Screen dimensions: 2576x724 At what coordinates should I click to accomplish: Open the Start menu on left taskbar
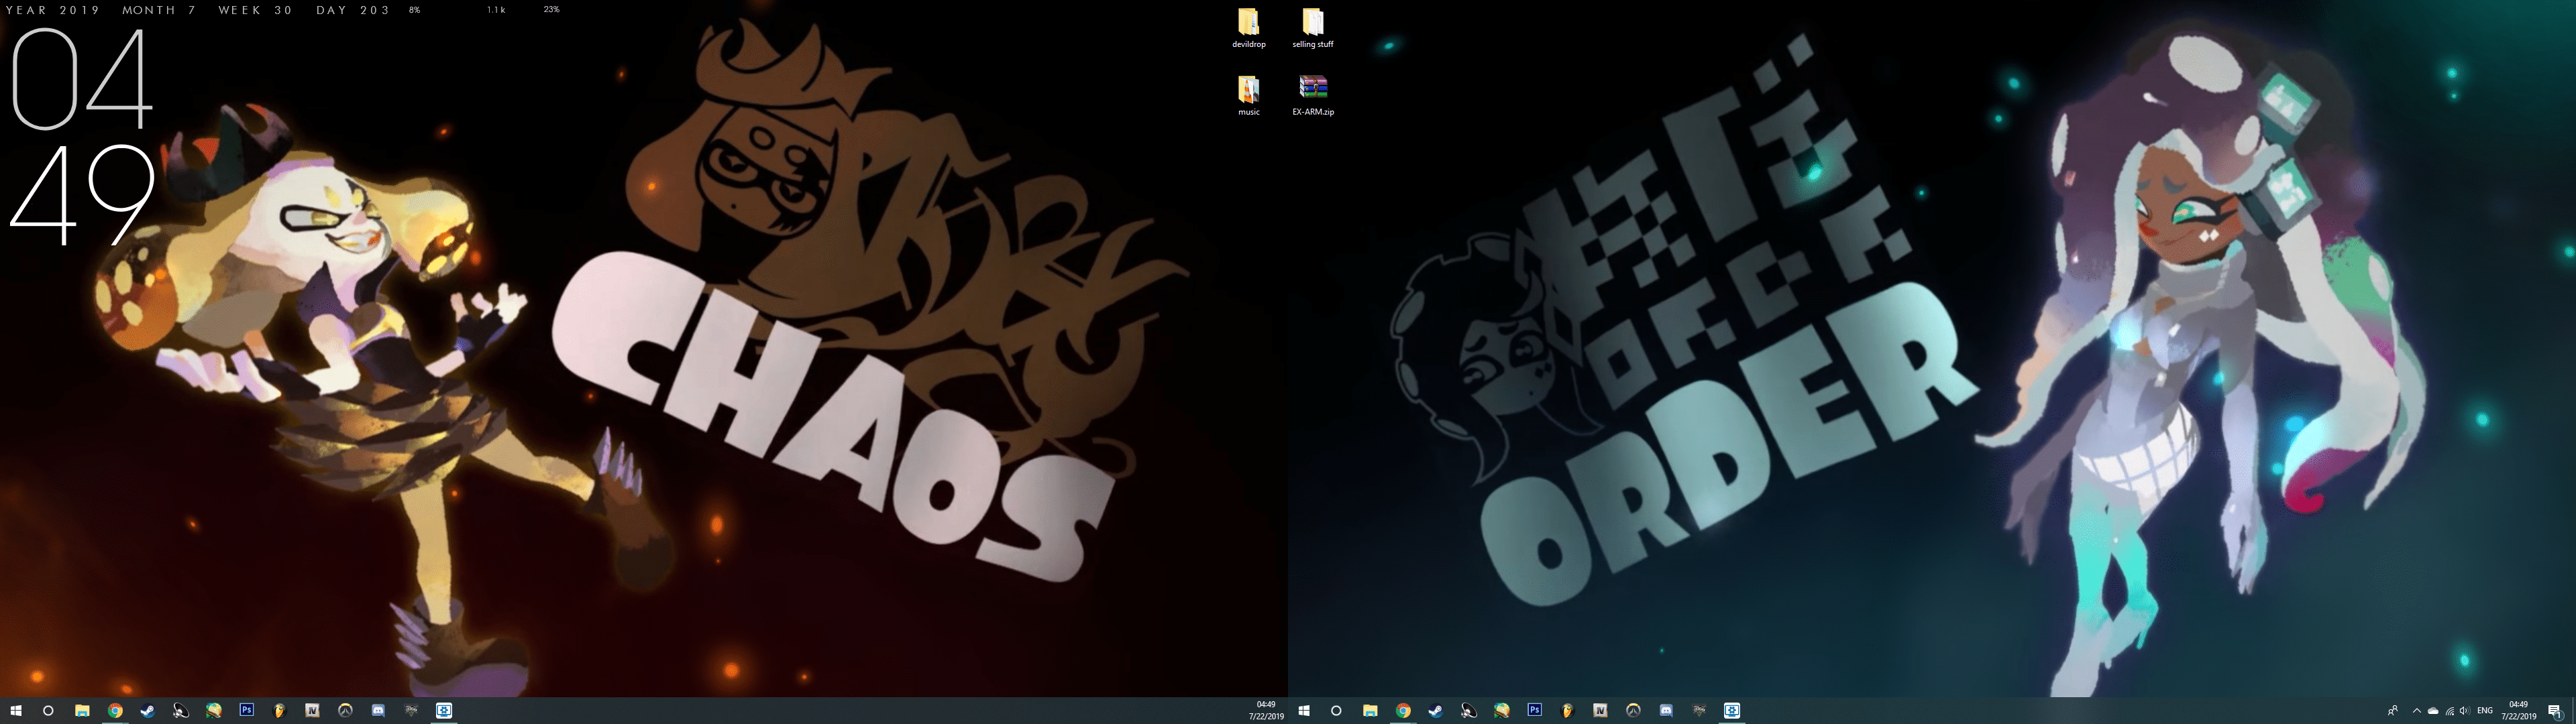coord(16,711)
